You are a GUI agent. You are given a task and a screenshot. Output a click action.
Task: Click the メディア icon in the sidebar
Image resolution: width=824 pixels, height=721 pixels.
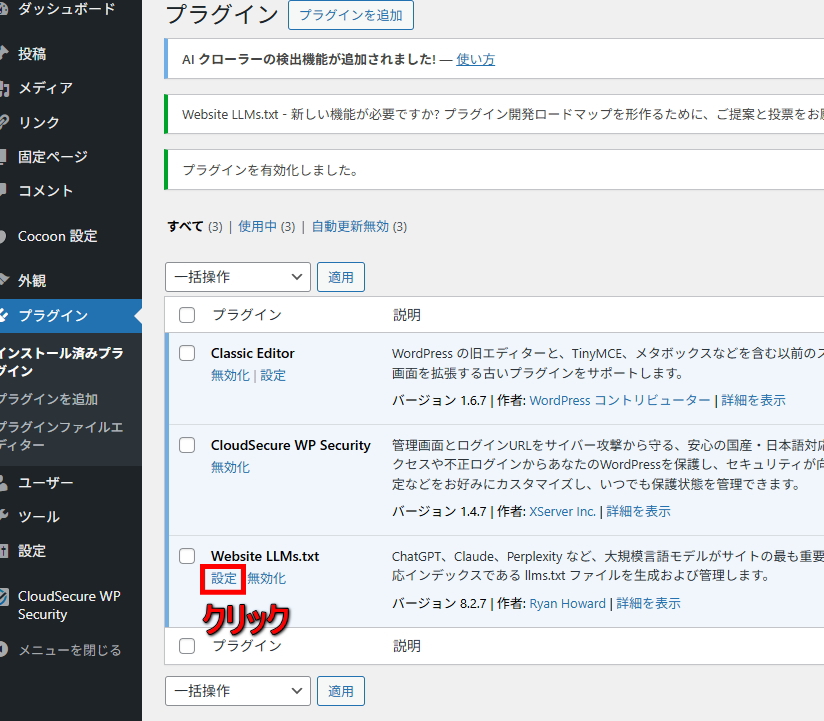[x=4, y=88]
